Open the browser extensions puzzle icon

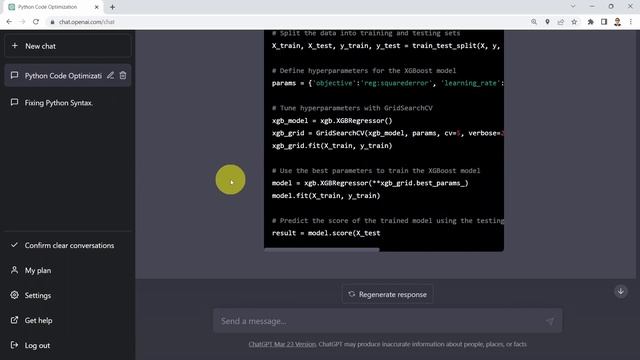point(591,22)
